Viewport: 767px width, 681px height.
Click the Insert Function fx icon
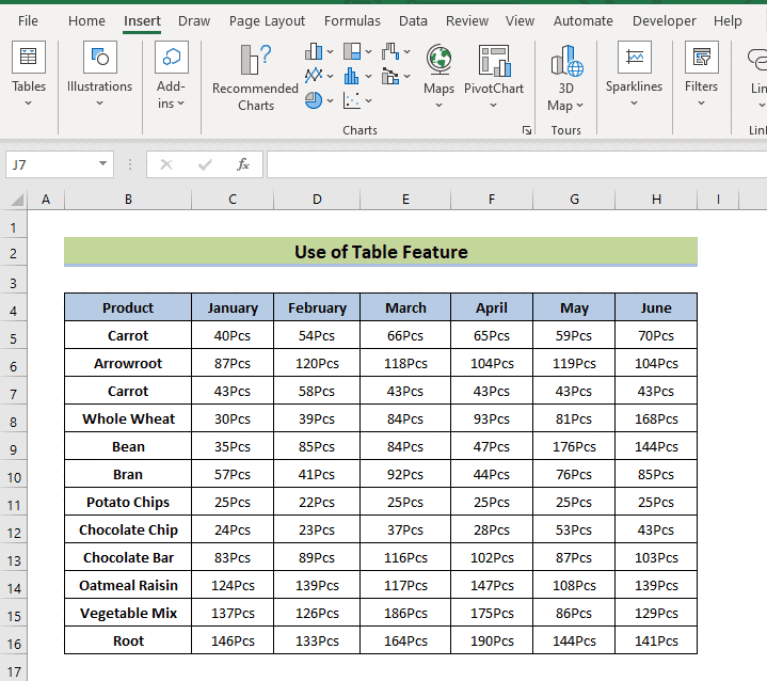[x=243, y=164]
